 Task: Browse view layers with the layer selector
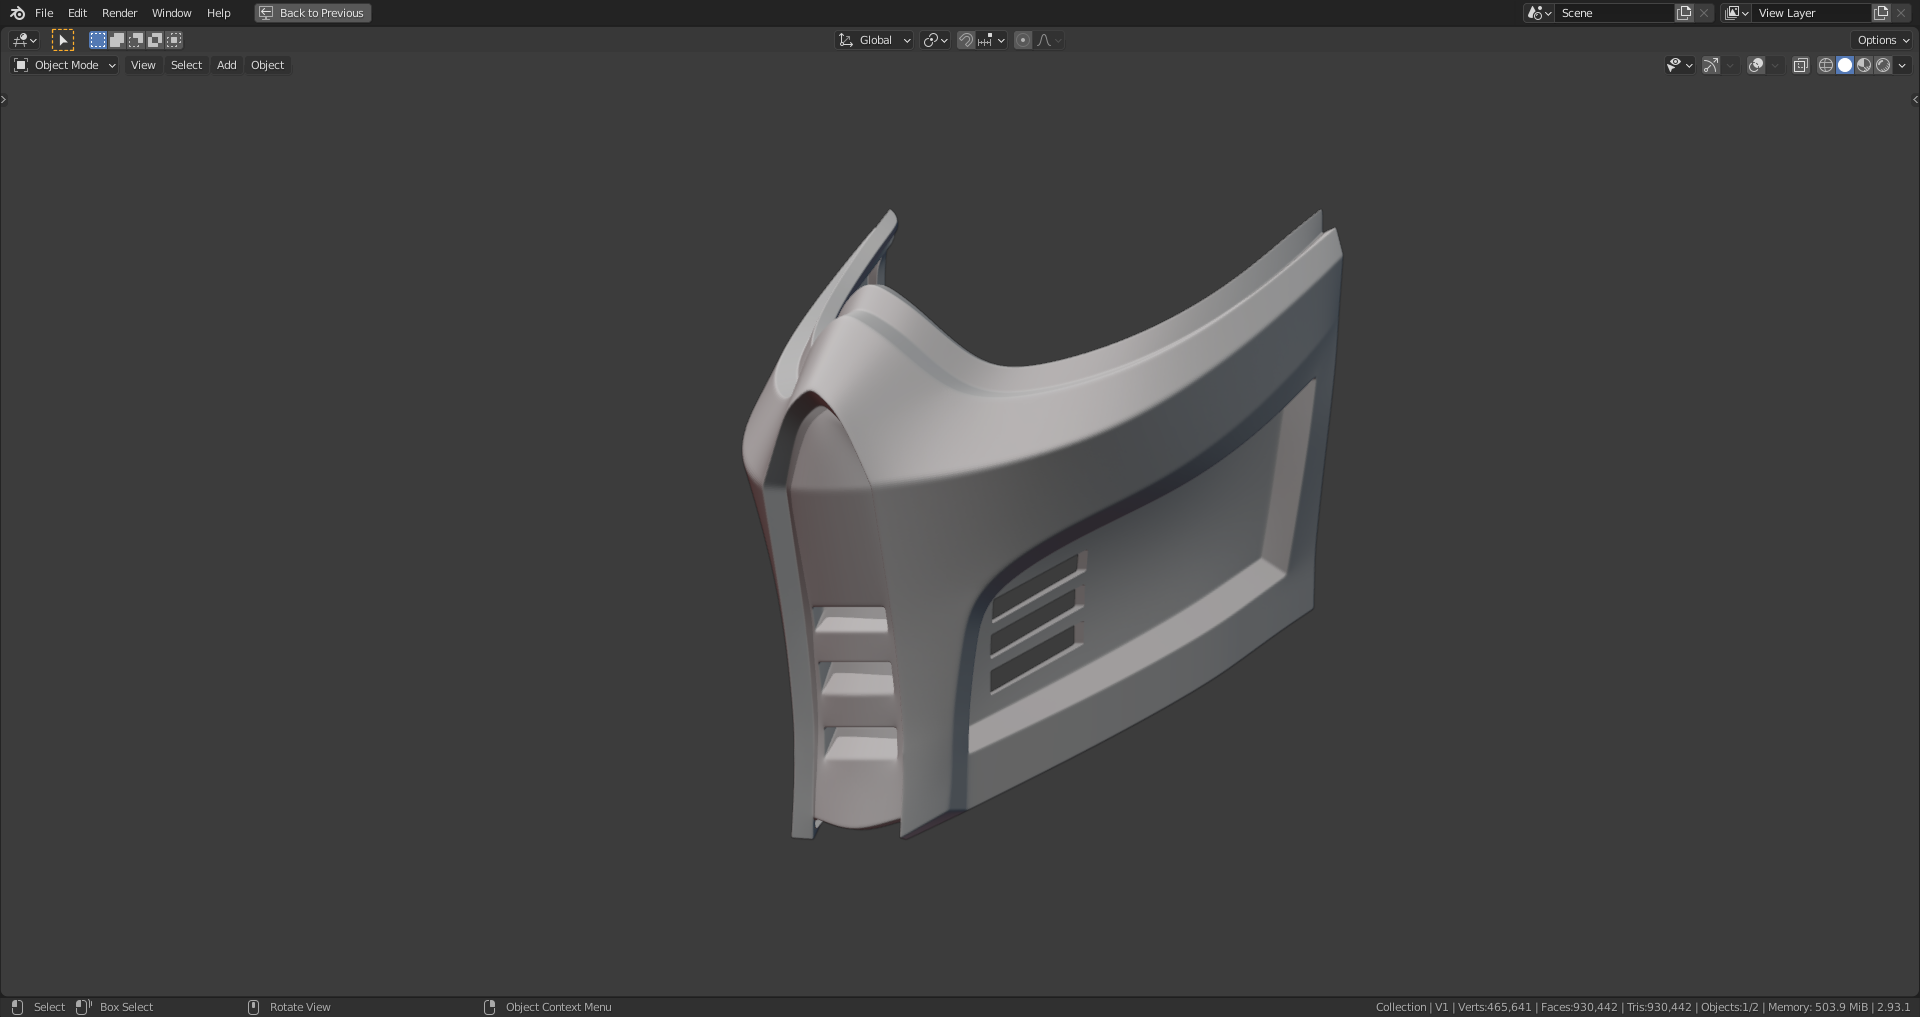[1736, 13]
